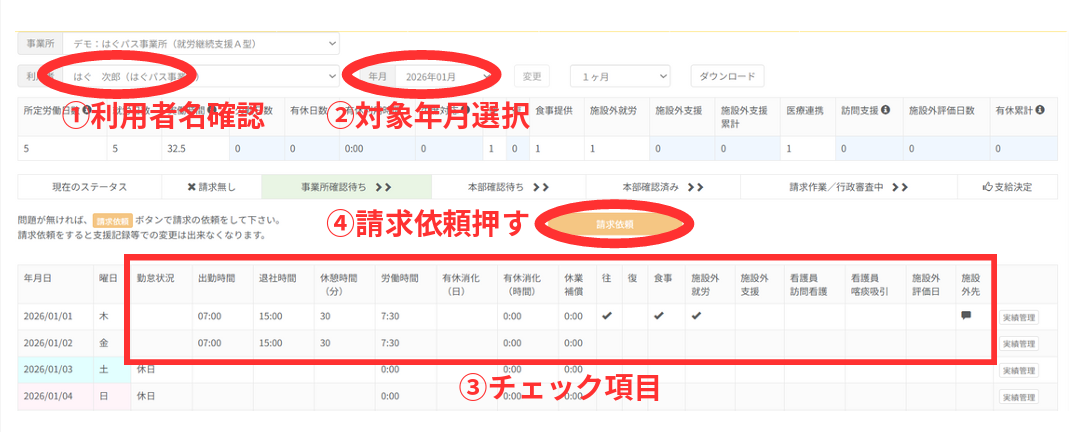The height and width of the screenshot is (432, 1075).
Task: Click the 15:00 退社時間 in the 2026/01/02 row
Action: pyautogui.click(x=270, y=344)
